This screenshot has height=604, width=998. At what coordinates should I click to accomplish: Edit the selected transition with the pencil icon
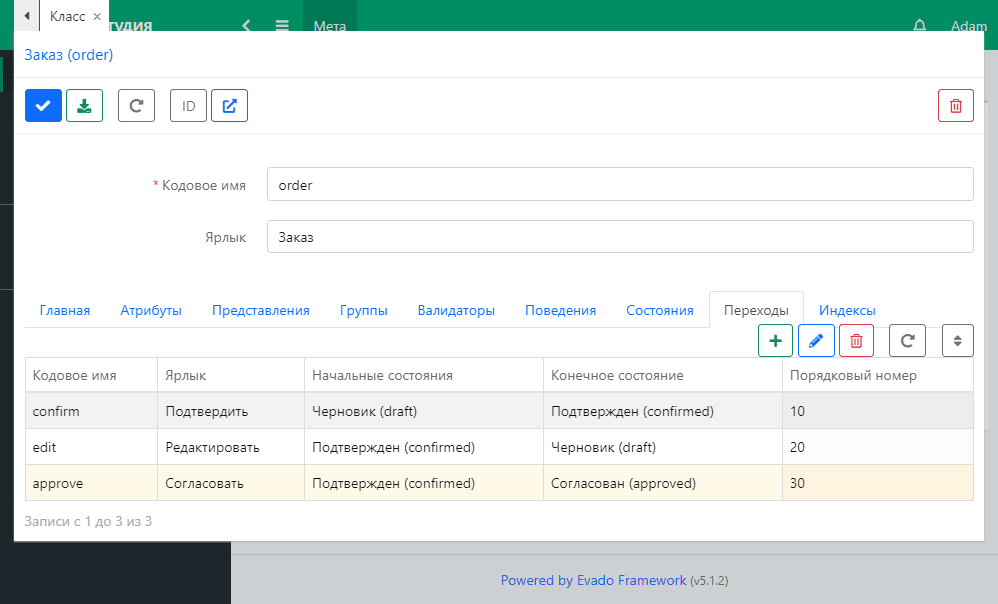tap(816, 341)
